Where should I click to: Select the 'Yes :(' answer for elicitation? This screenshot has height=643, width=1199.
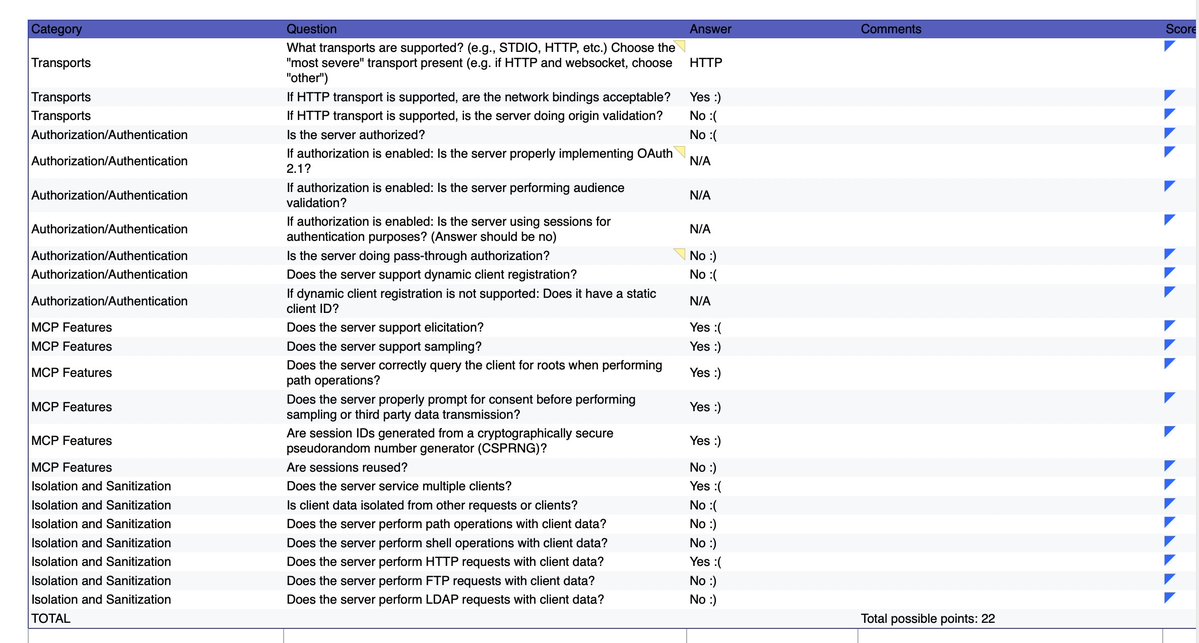(705, 327)
